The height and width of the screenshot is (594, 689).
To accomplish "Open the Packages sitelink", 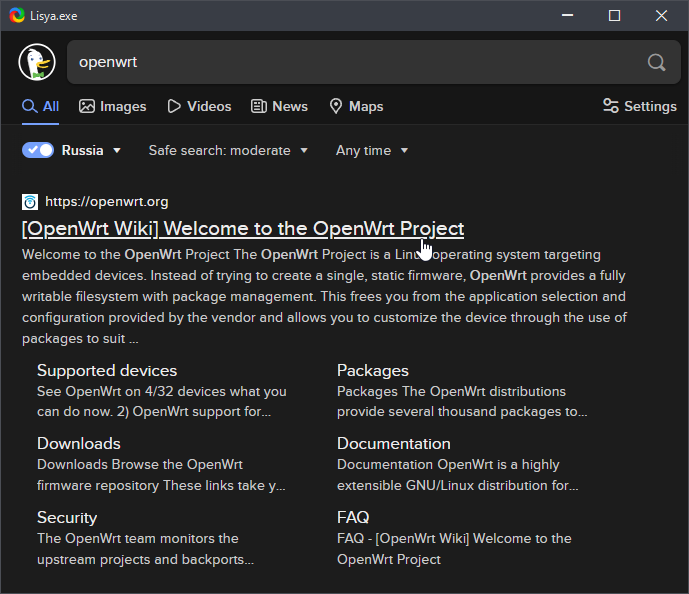I will click(373, 370).
